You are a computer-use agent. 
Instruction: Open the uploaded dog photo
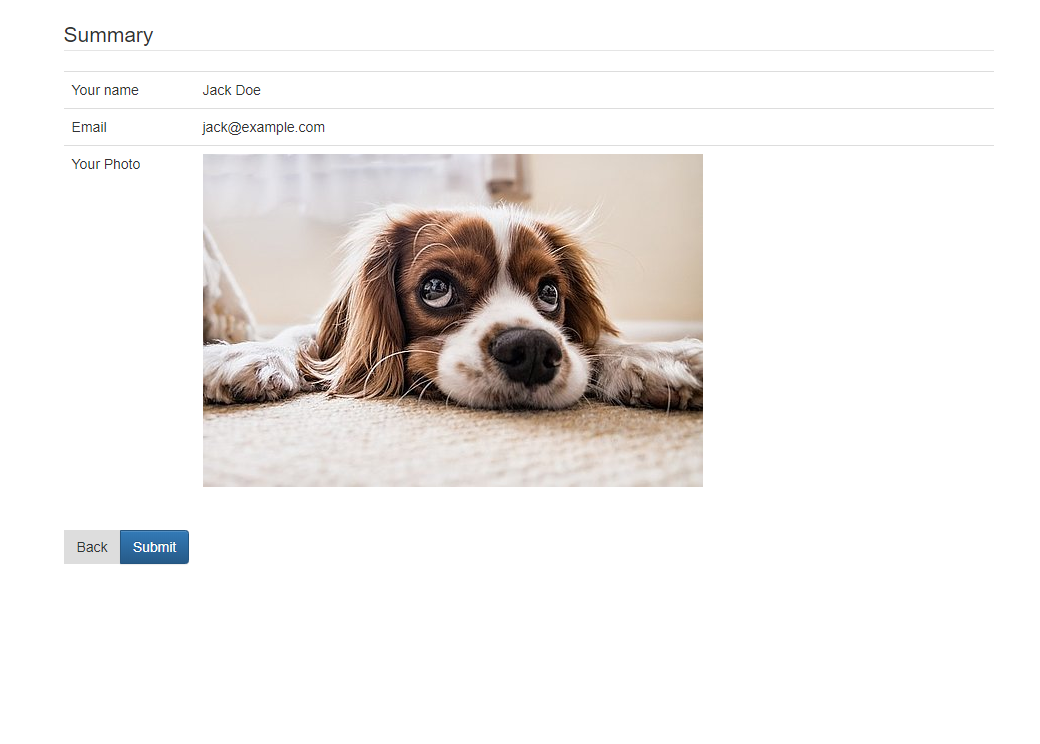(x=452, y=320)
